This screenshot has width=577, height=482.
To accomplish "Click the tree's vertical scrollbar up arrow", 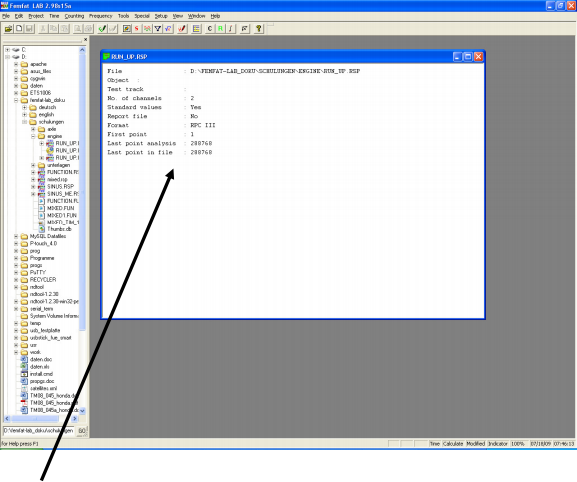I will point(82,50).
